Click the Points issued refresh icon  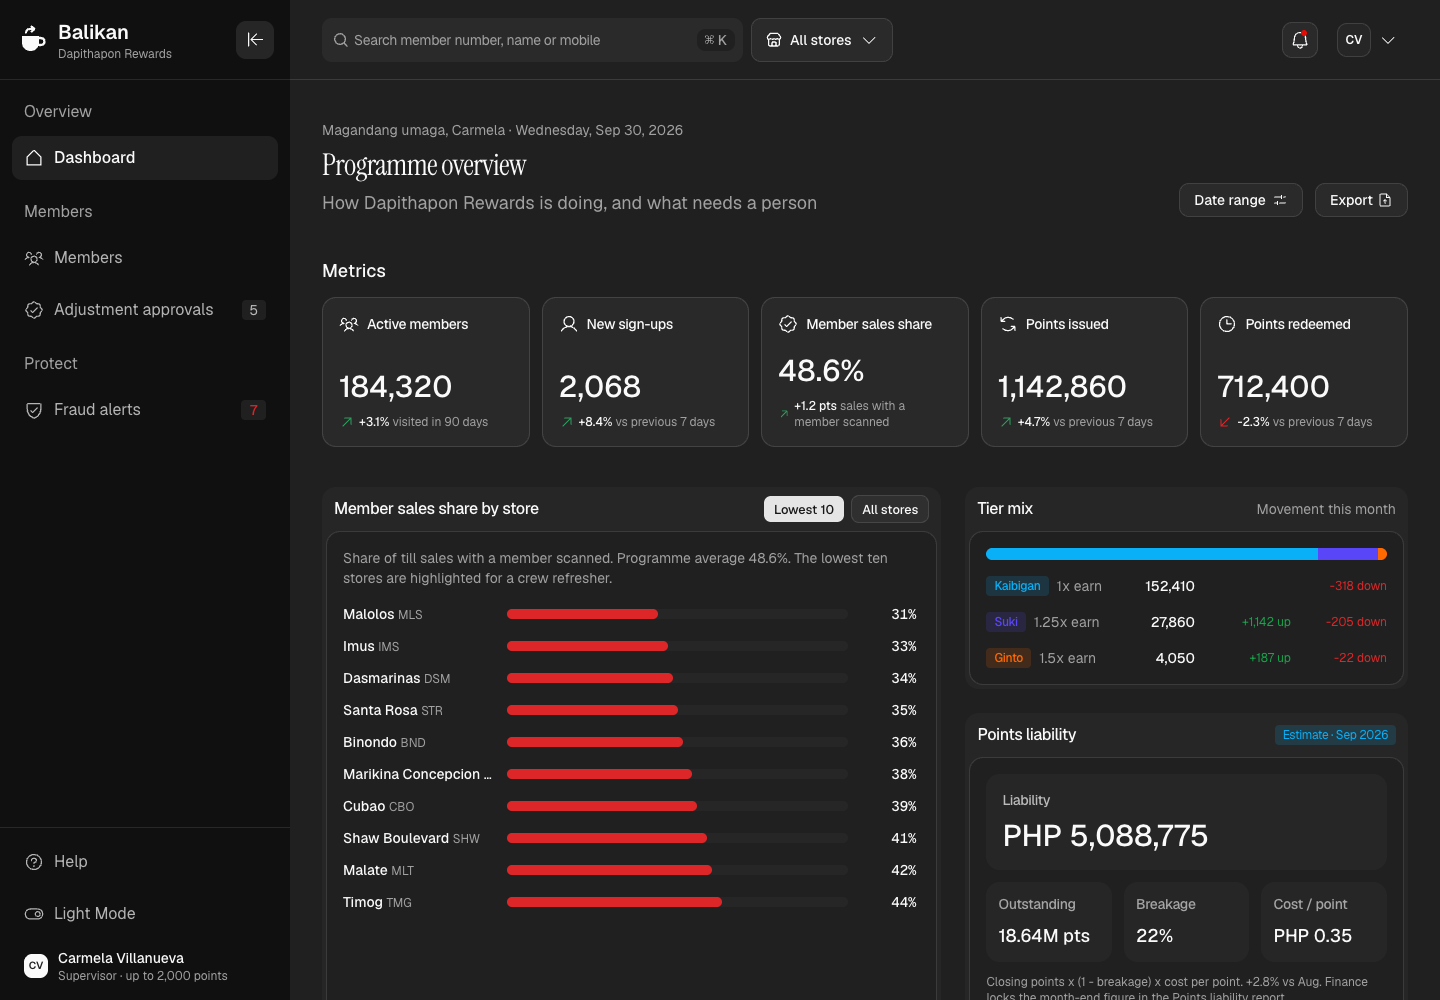[1008, 324]
